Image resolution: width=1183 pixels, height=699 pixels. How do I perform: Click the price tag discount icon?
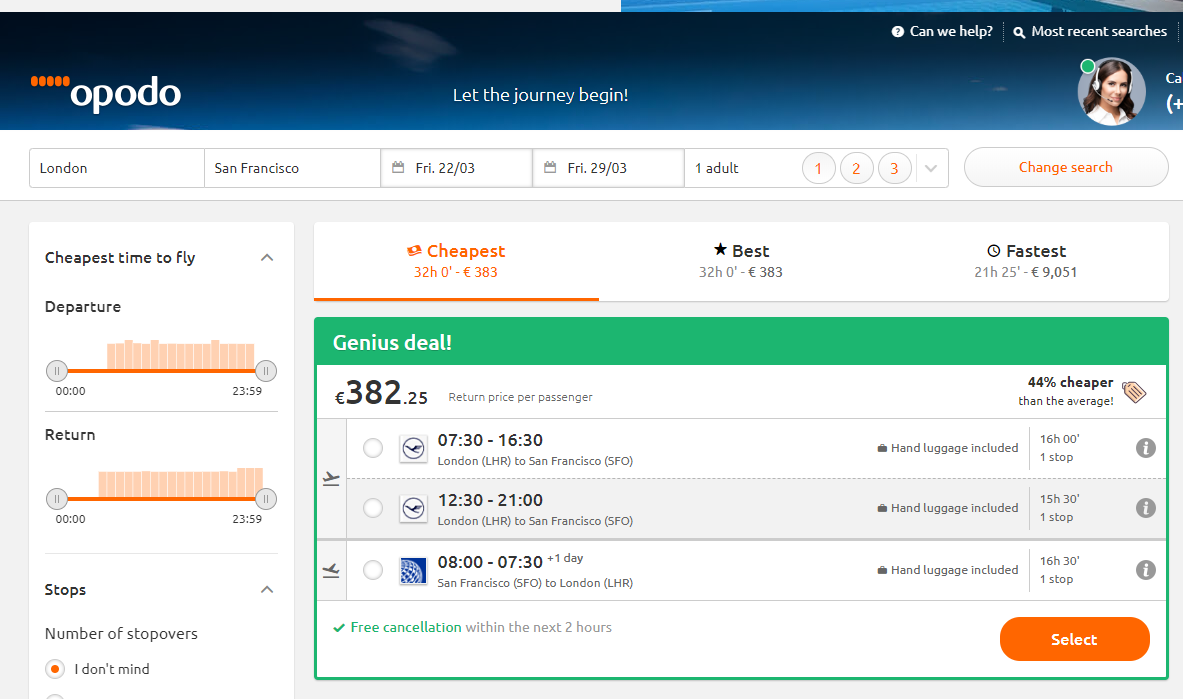click(1134, 391)
